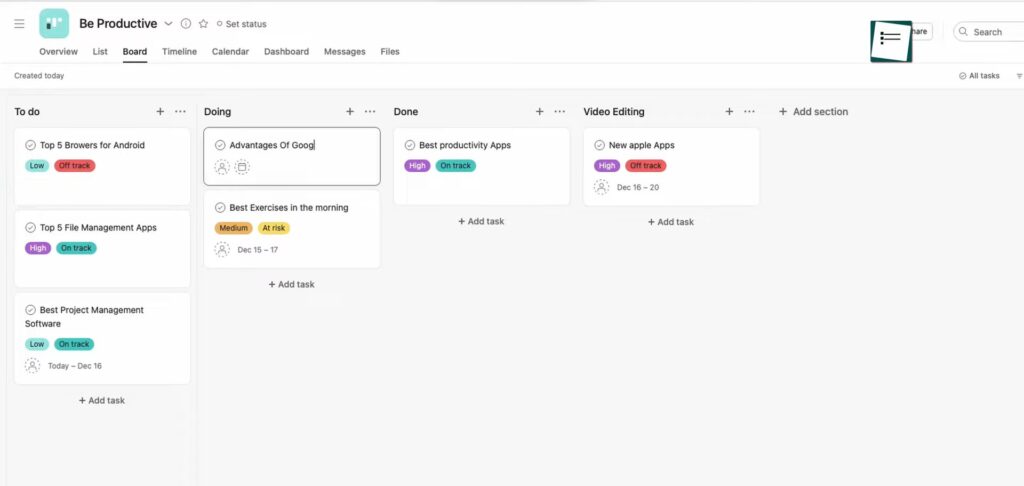Click assignee icon on Advantages Of Goog card

pos(222,167)
